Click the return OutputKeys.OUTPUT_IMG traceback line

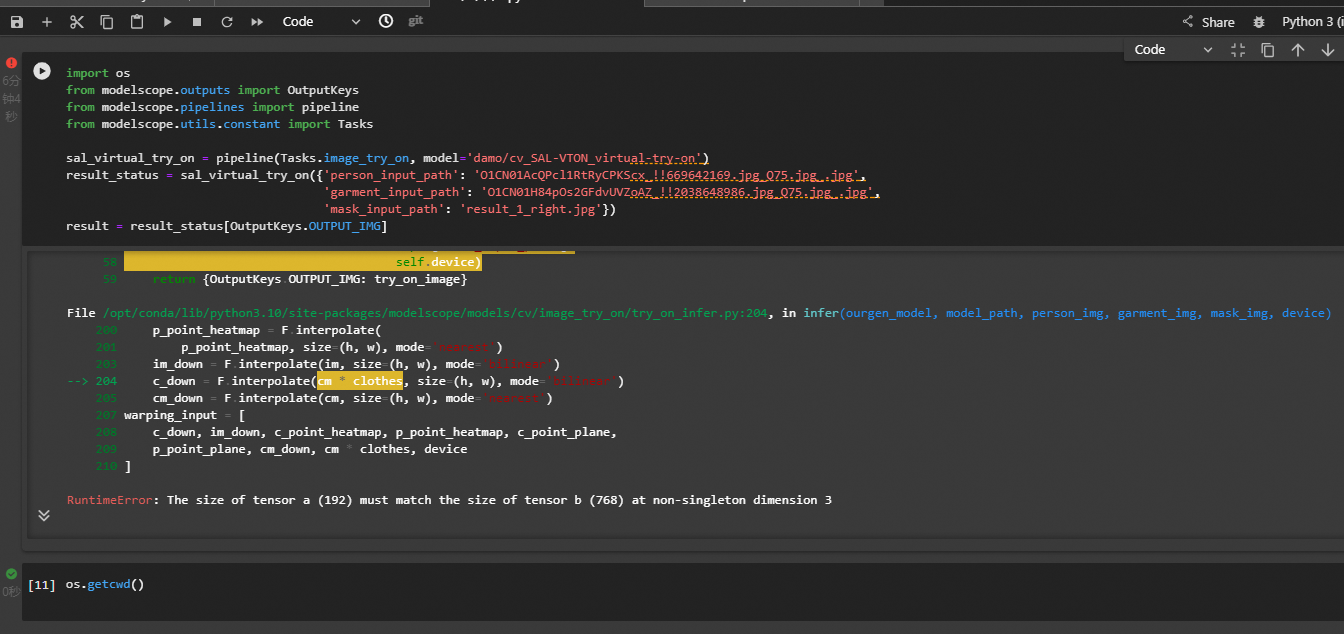click(310, 279)
